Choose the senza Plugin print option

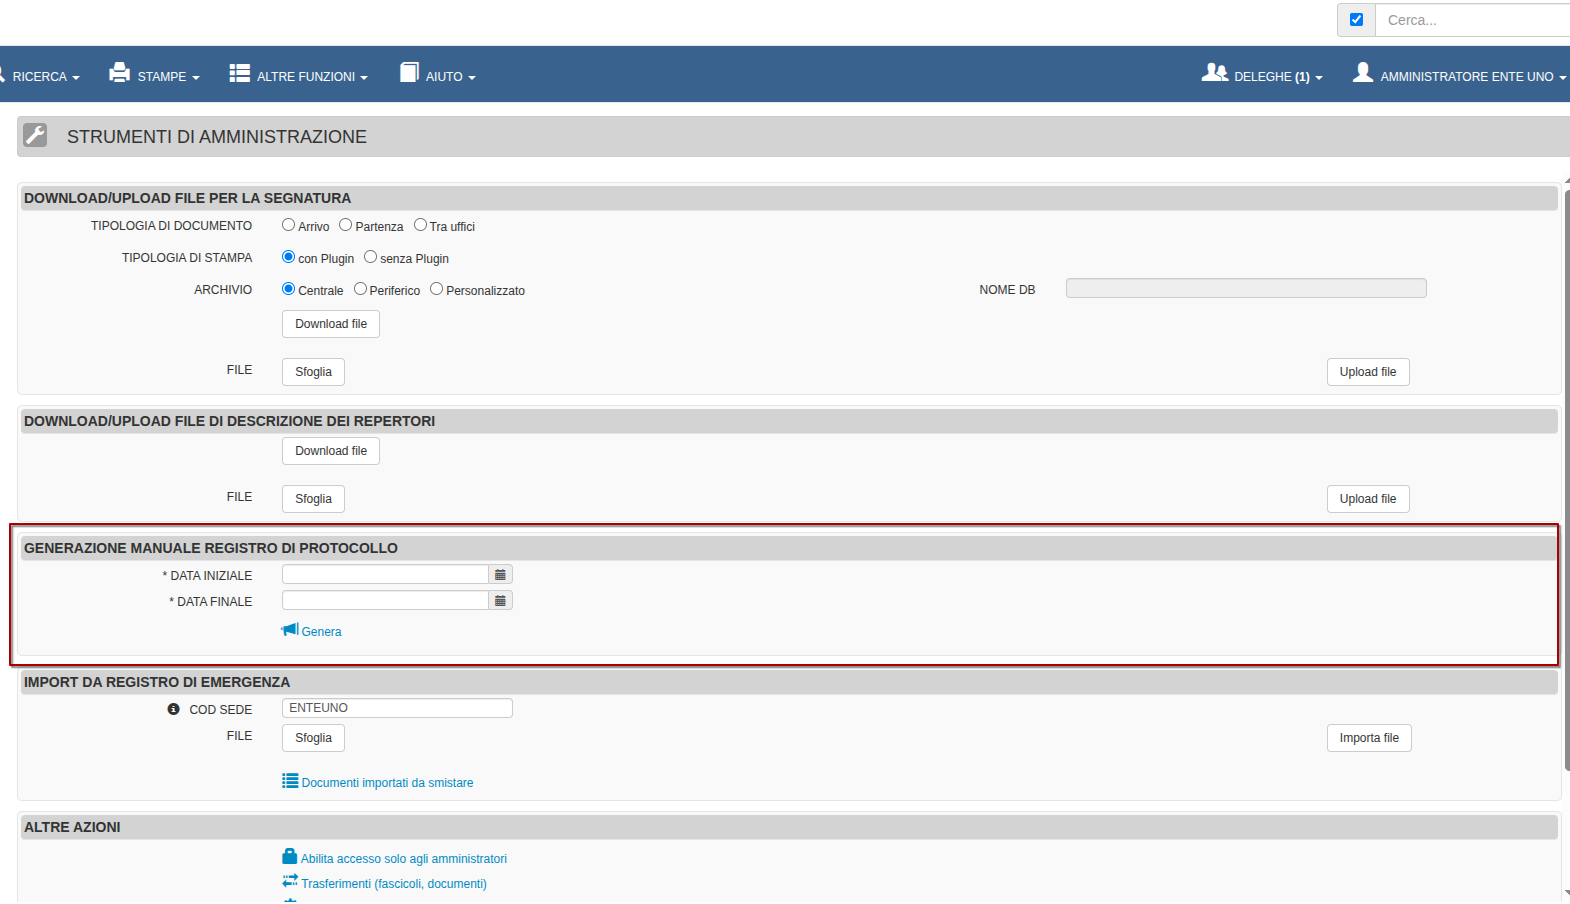[371, 258]
